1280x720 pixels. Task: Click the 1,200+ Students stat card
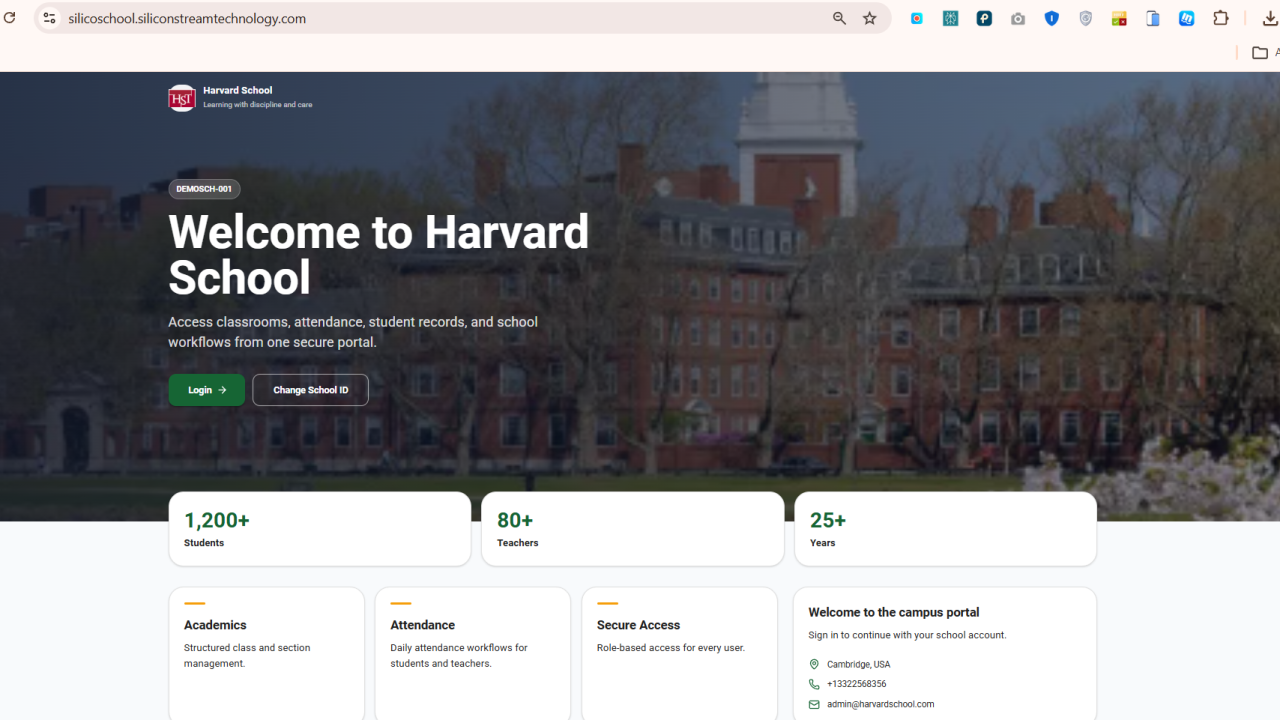pyautogui.click(x=320, y=529)
